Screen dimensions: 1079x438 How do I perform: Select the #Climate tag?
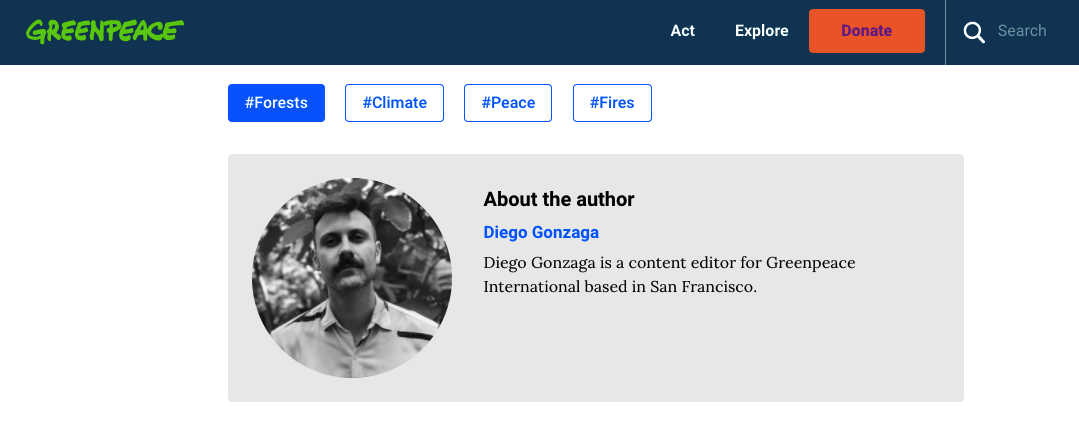point(394,103)
